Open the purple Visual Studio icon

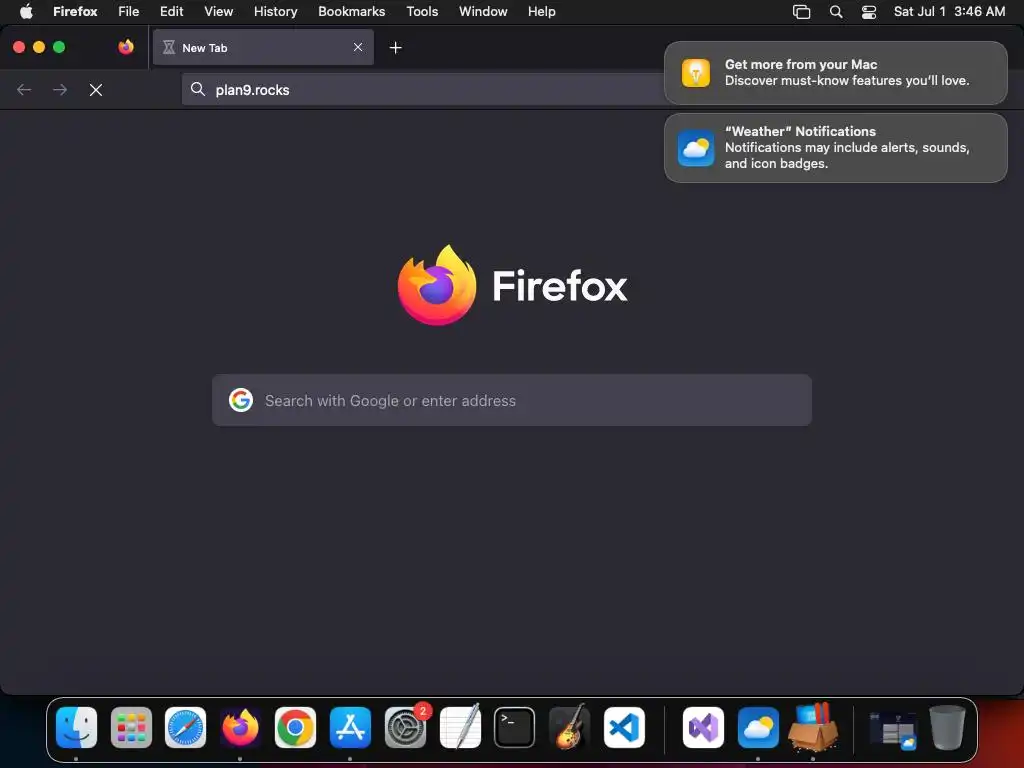703,727
